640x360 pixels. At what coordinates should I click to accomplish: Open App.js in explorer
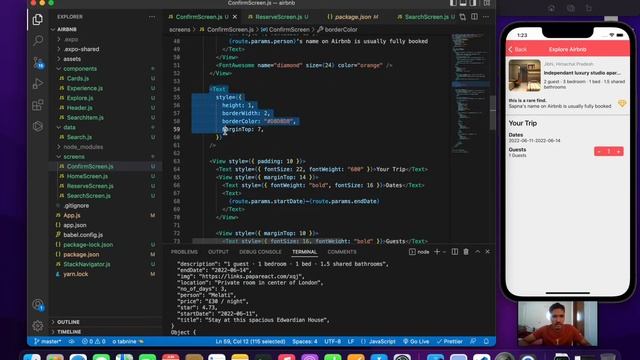[x=71, y=216]
